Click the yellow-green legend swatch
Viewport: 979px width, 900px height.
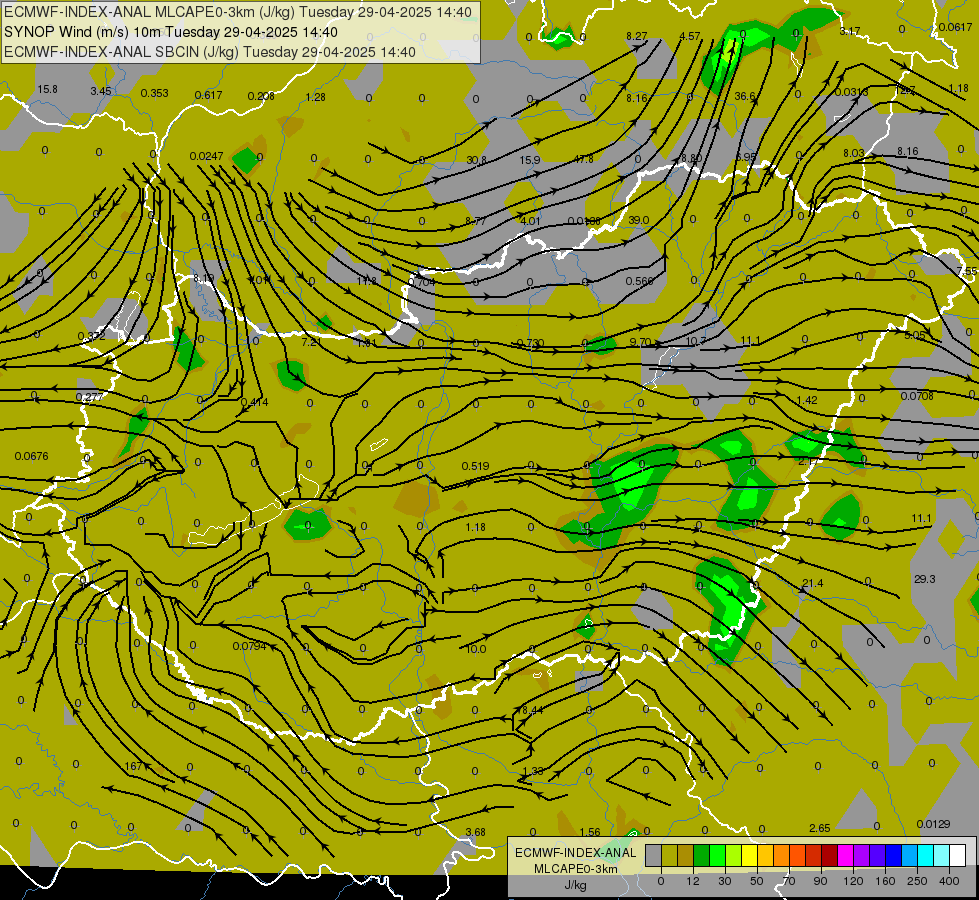734,856
